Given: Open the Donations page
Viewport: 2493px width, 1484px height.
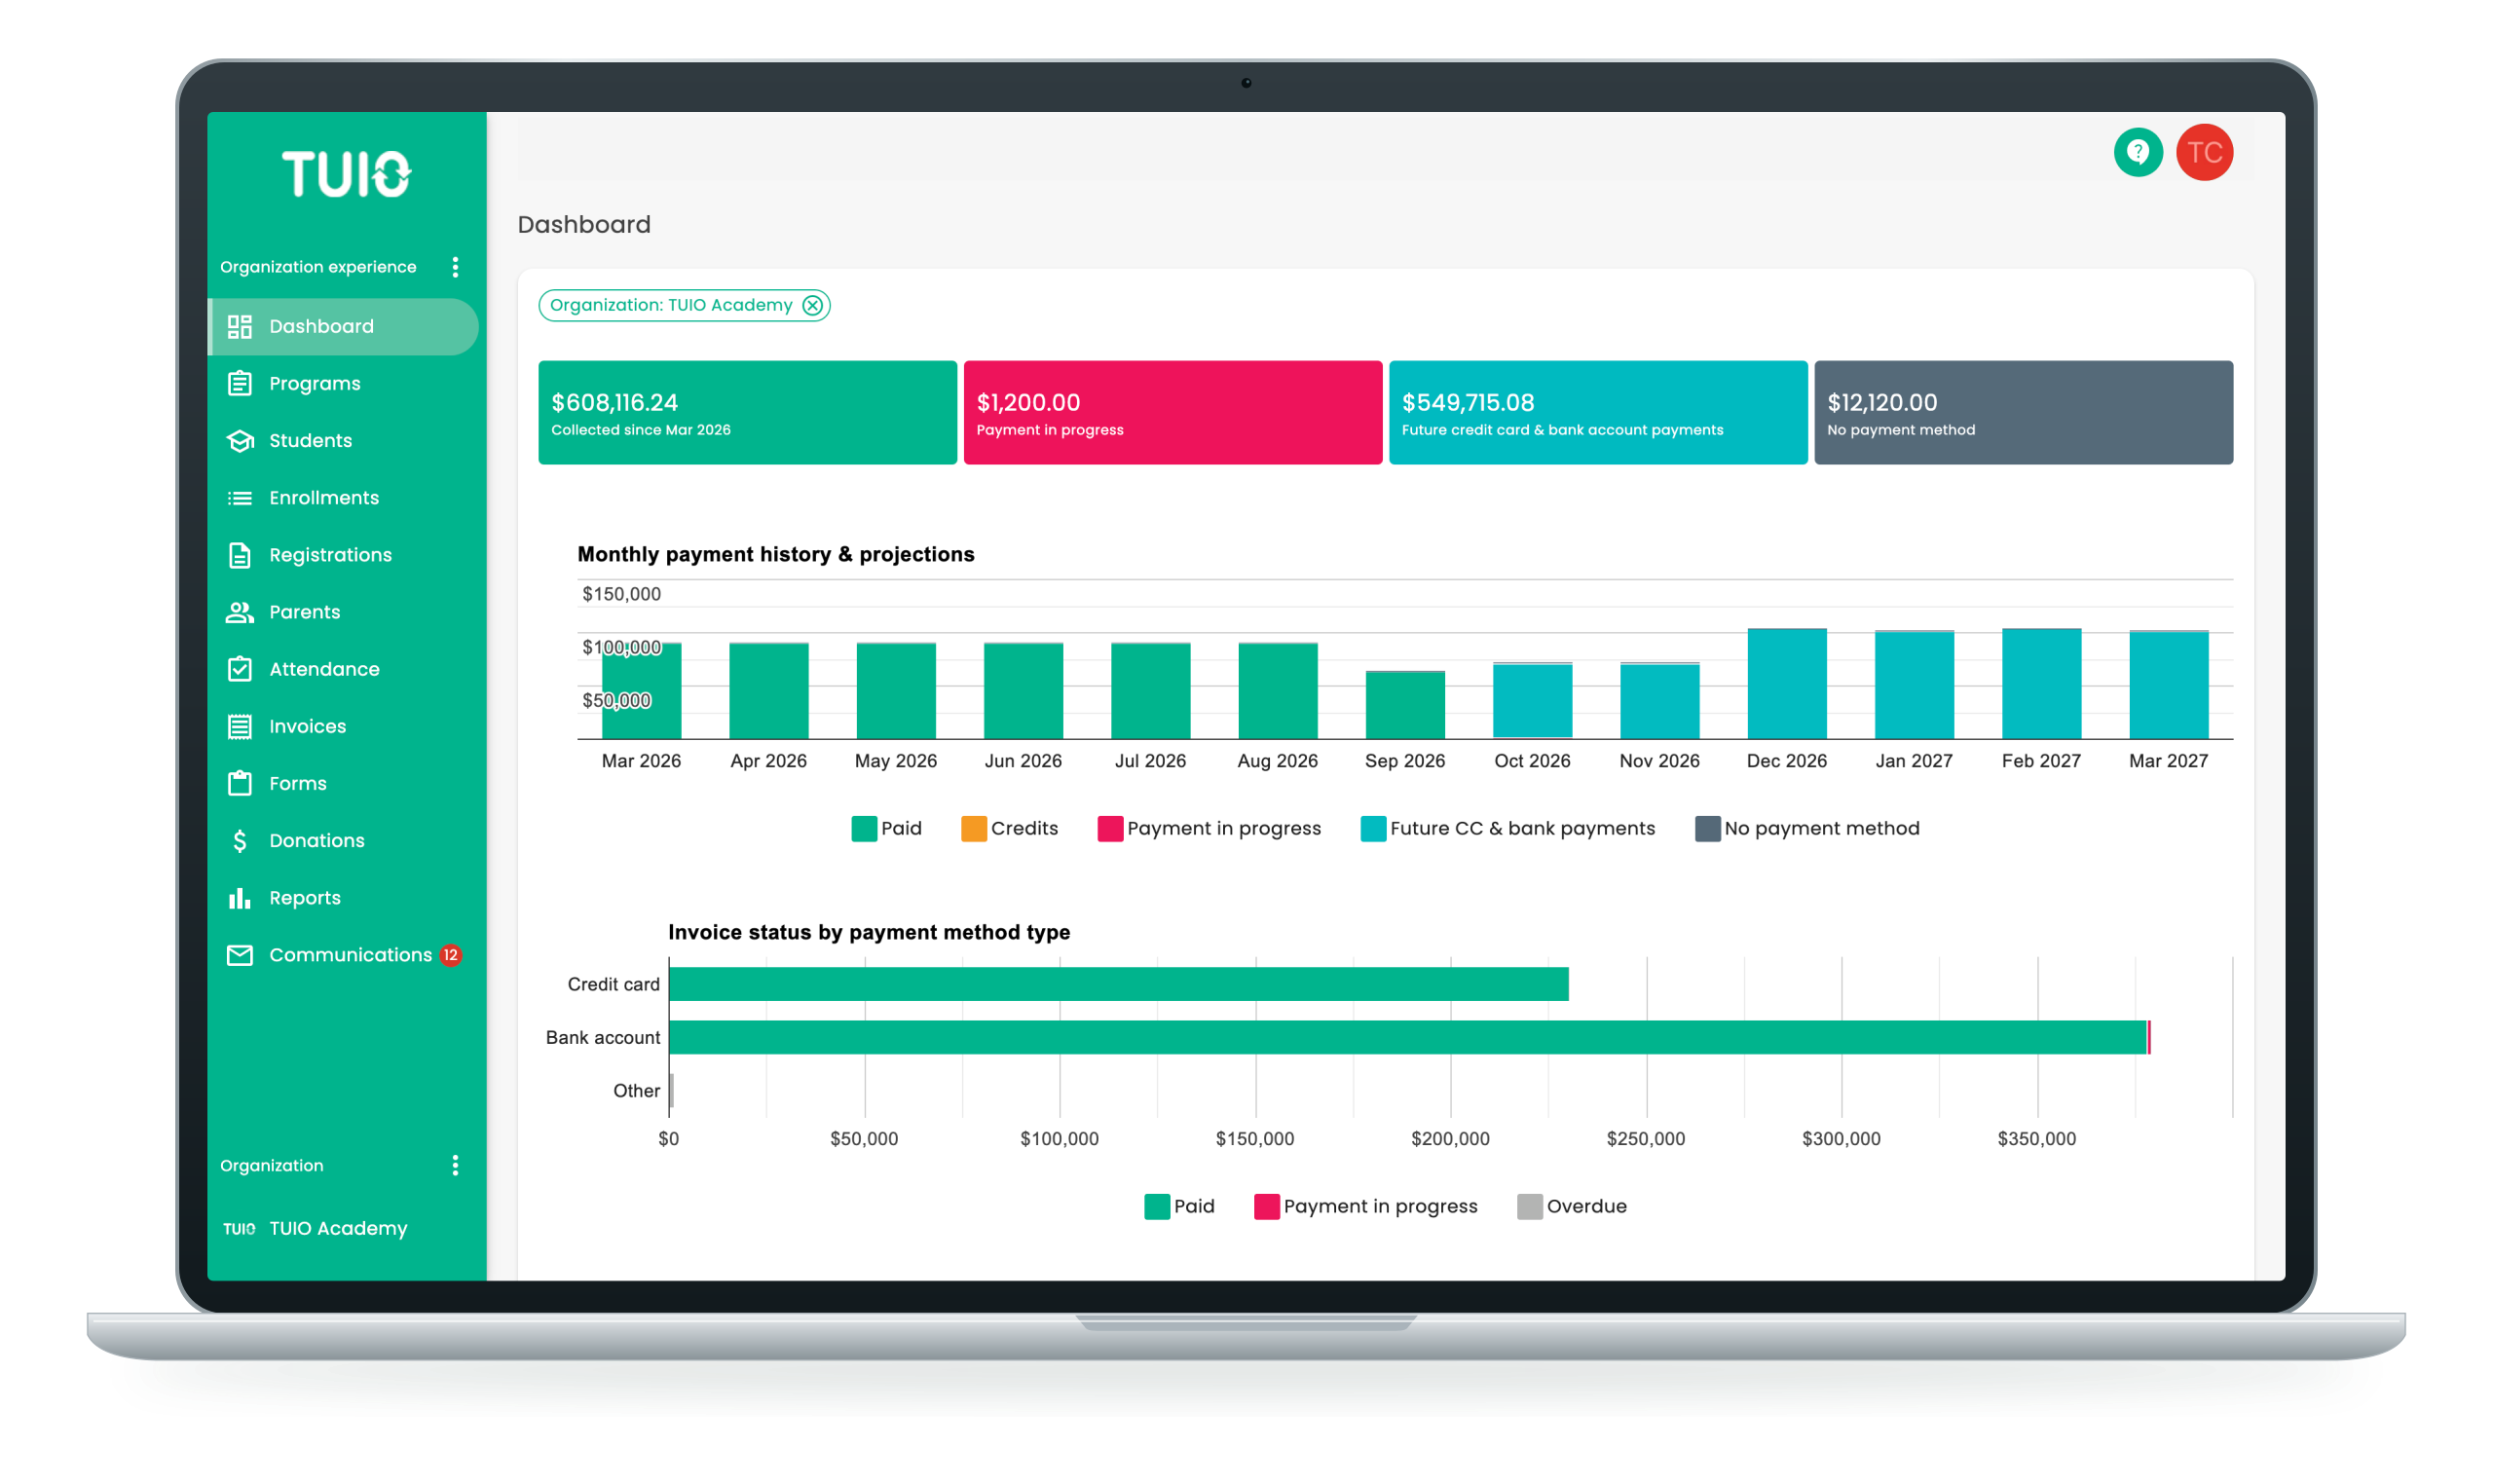Looking at the screenshot, I should [x=343, y=841].
